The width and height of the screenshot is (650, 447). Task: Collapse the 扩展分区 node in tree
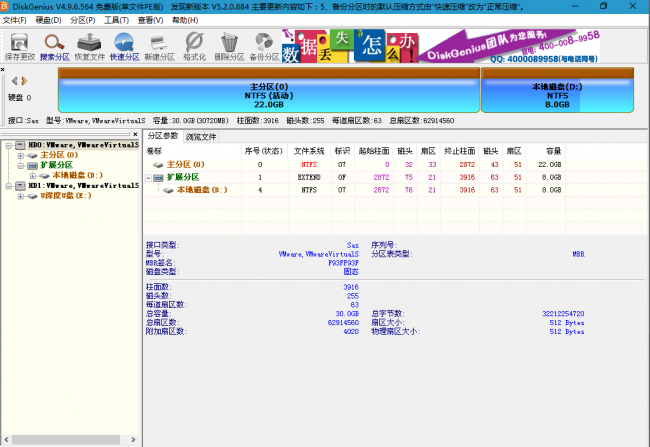tap(21, 165)
